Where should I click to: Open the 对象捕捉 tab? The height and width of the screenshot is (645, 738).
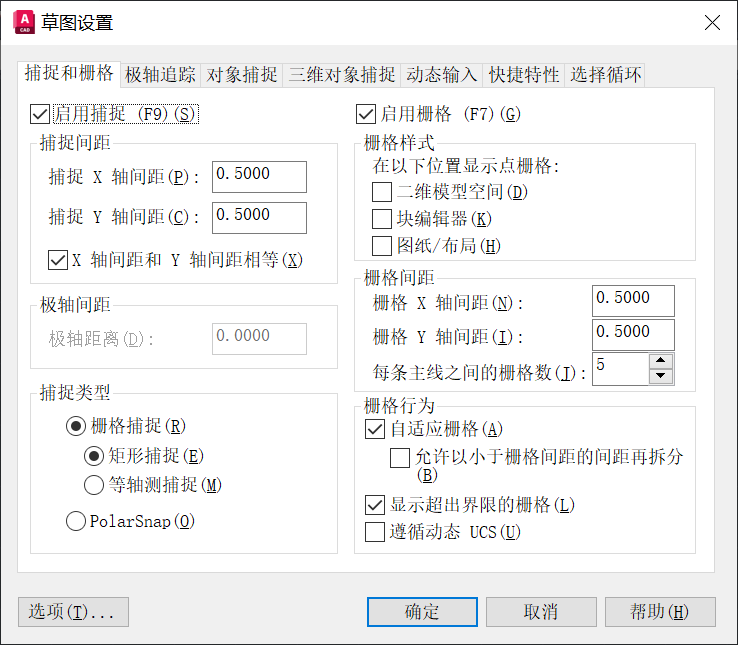(x=242, y=74)
